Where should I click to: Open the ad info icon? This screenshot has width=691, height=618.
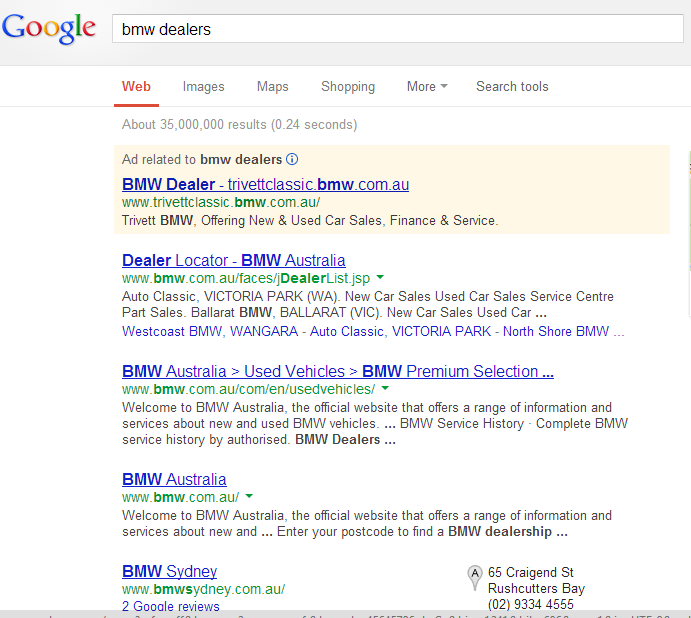pos(292,159)
